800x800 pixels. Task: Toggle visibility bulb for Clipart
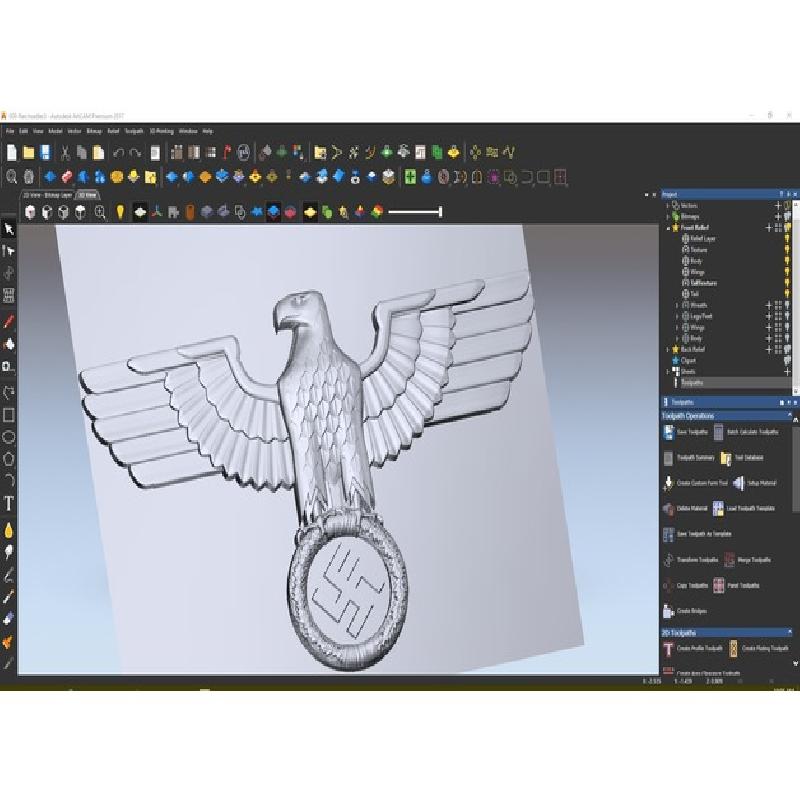(x=788, y=361)
